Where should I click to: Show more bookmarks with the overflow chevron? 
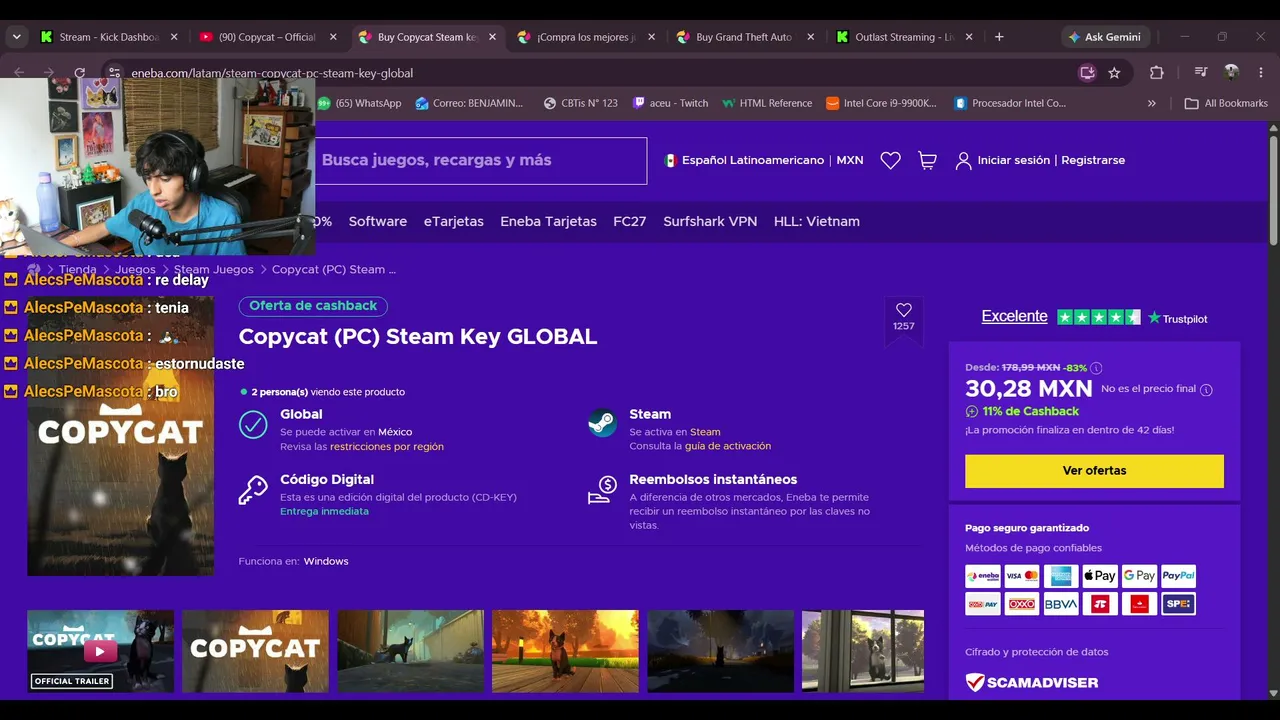[1152, 103]
